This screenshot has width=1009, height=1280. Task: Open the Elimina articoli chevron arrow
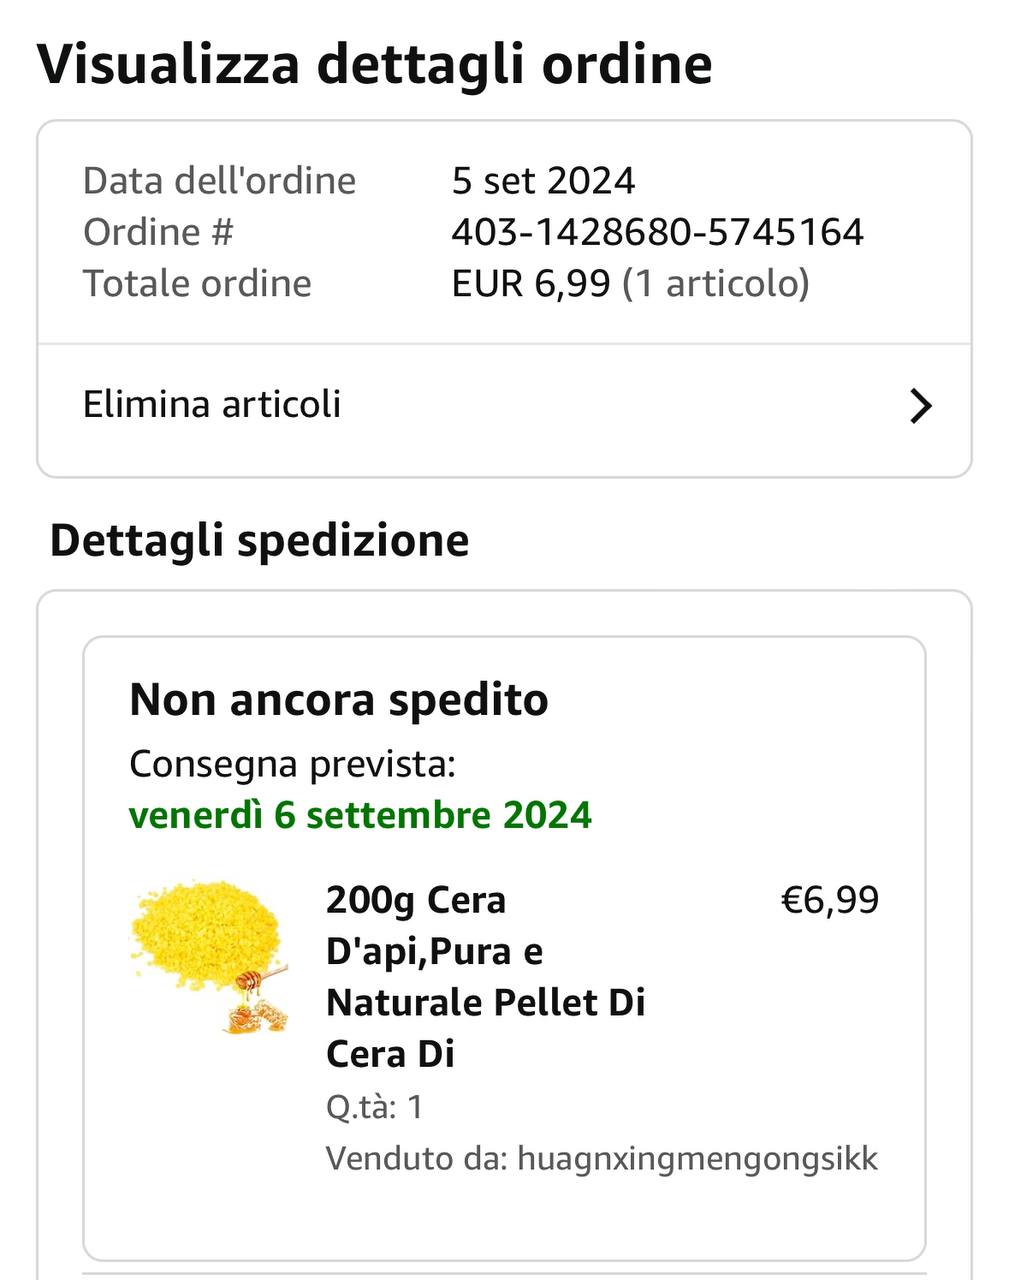pos(920,406)
